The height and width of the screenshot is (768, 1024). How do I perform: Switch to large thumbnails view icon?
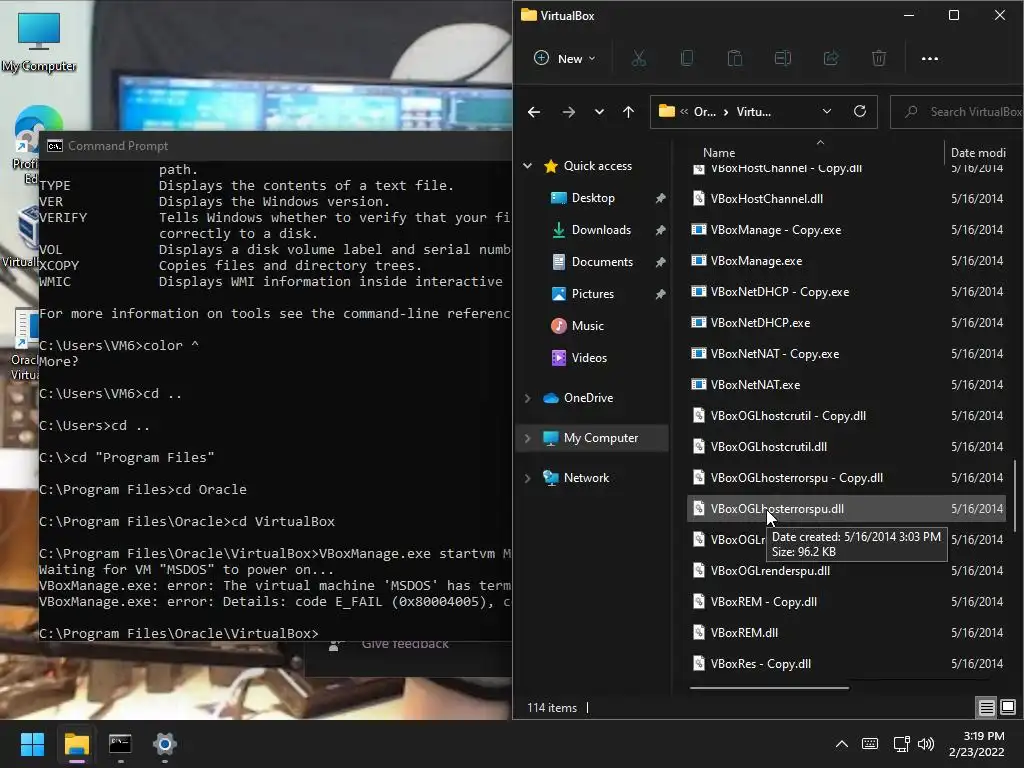click(1008, 707)
